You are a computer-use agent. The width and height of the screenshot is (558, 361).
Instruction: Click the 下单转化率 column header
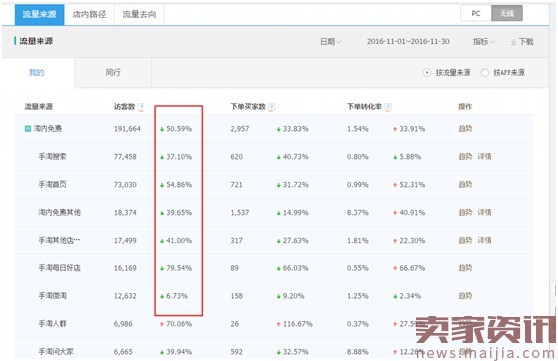[x=364, y=107]
